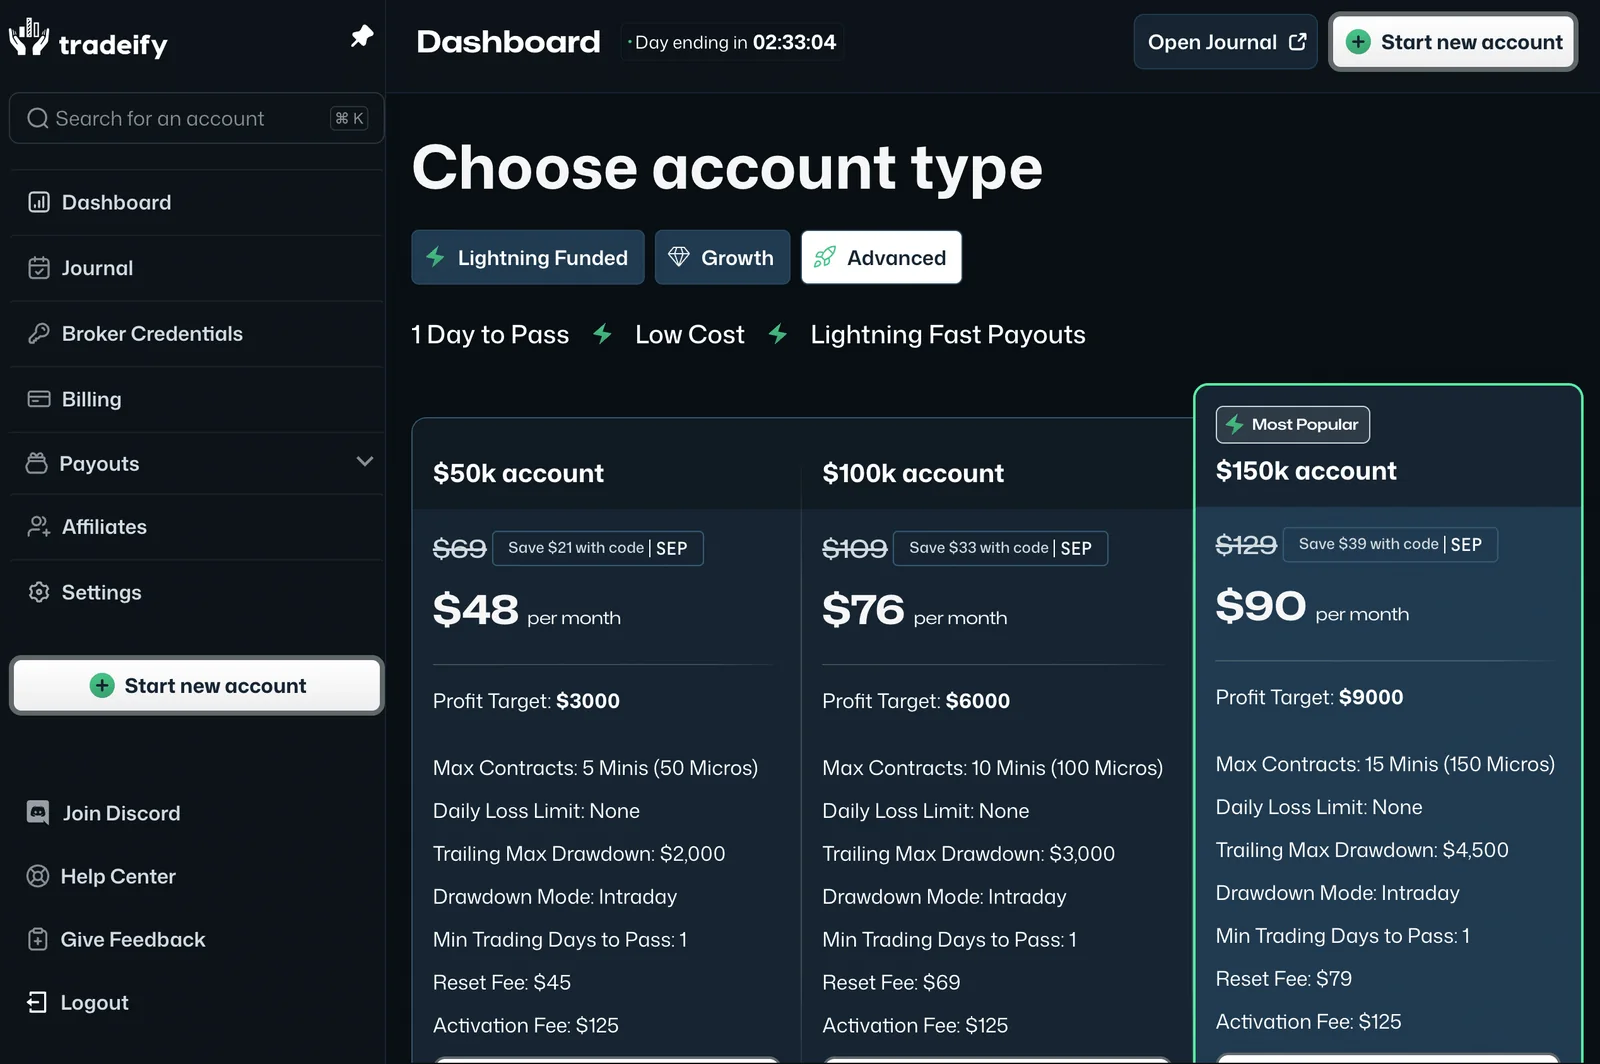Select the Lightning Funded account type tab
The image size is (1600, 1064).
528,257
